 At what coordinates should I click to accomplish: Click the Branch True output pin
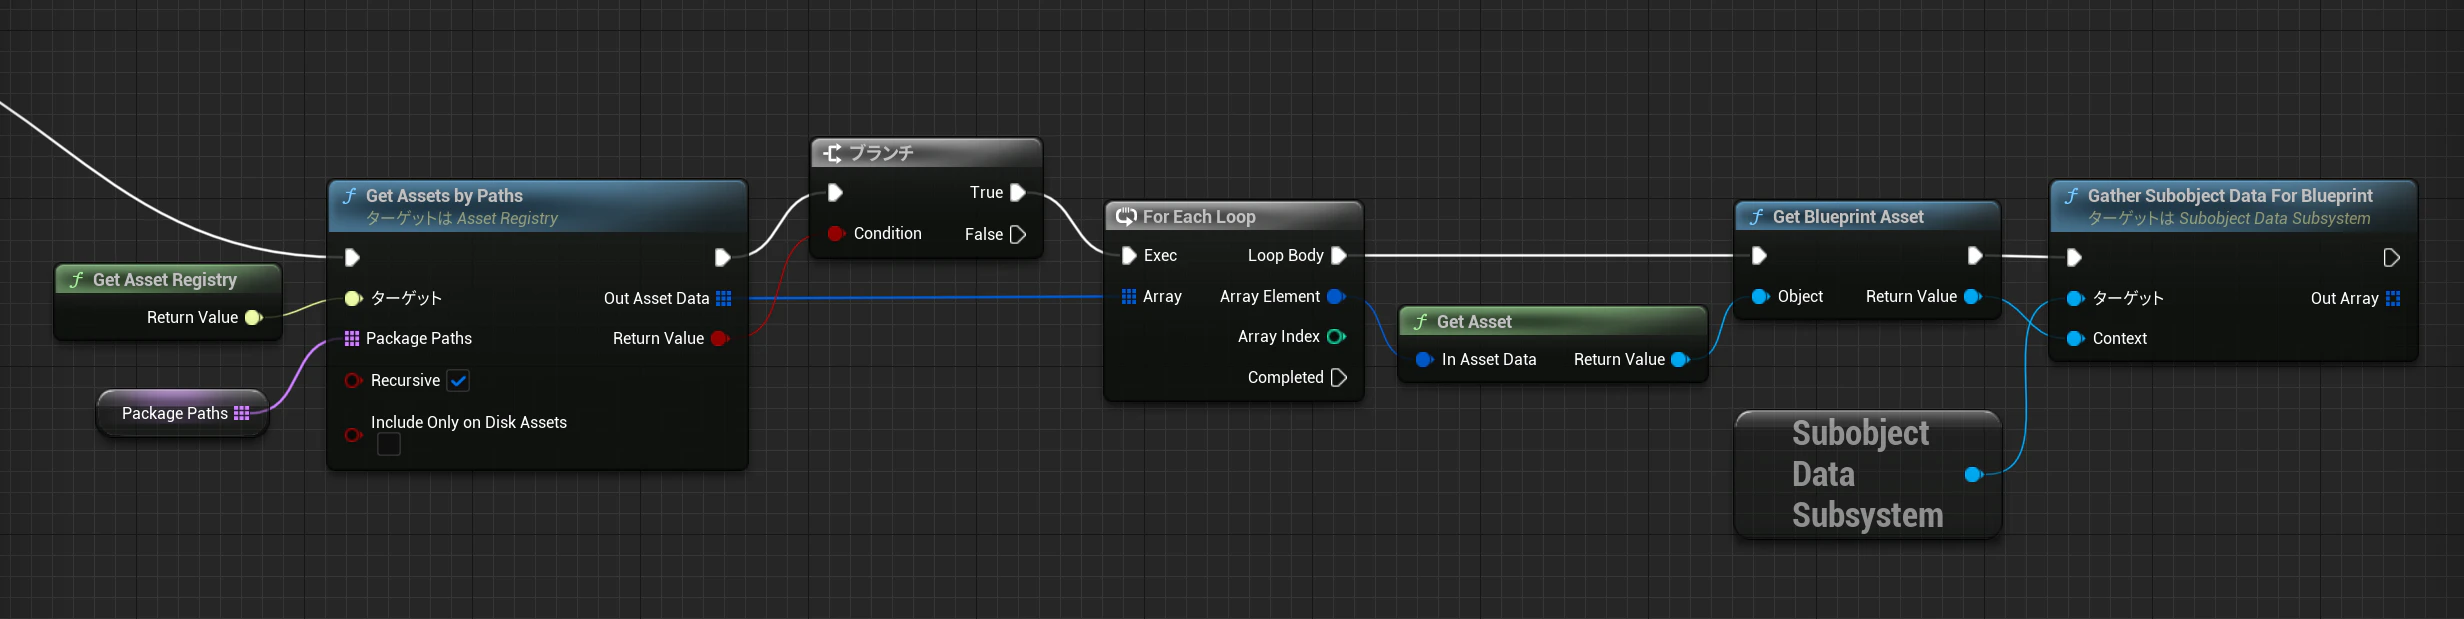coord(1018,192)
